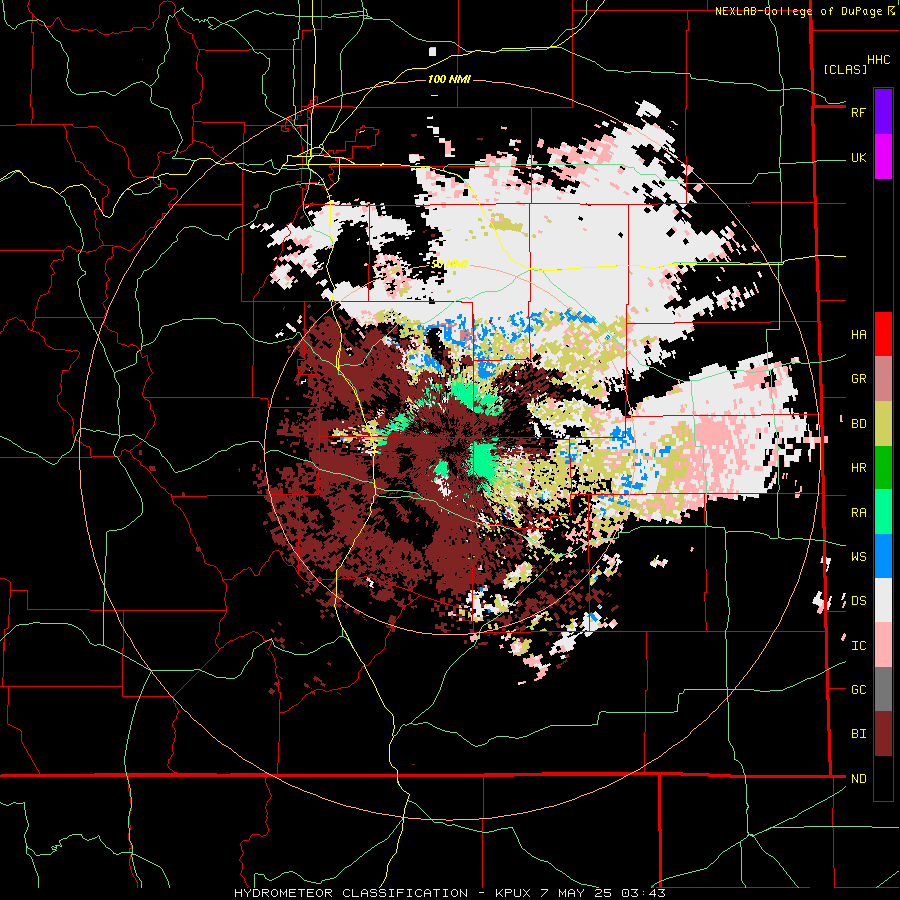The image size is (900, 900).
Task: Click the BI brown legend color block
Action: (x=883, y=734)
